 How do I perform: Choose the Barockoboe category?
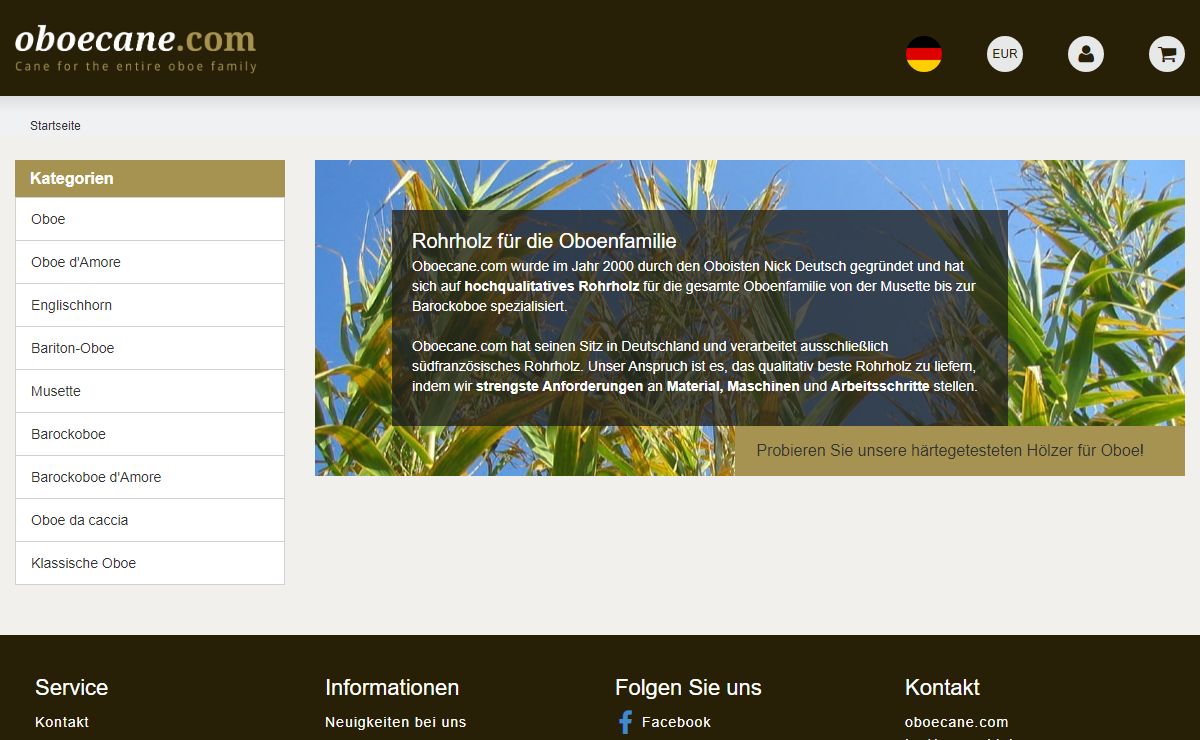point(150,434)
